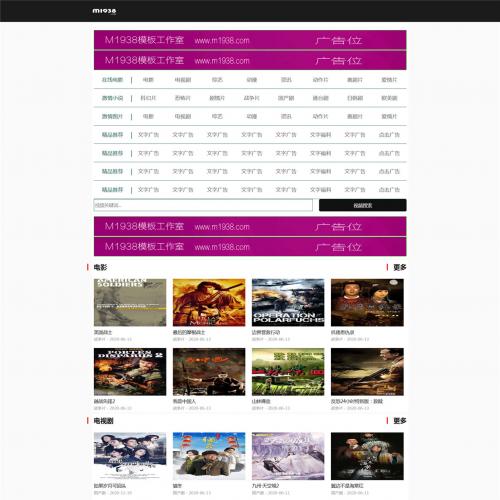This screenshot has width=500, height=500.
Task: Select 电影 in the 激情图片 row
Action: tap(148, 116)
